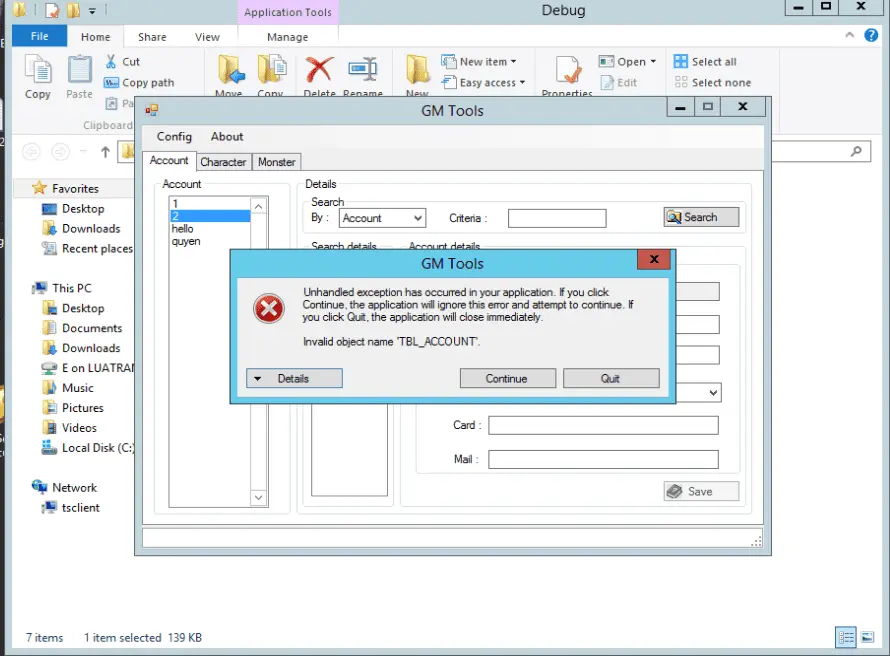Viewport: 890px width, 656px height.
Task: Open the Config menu
Action: point(174,137)
